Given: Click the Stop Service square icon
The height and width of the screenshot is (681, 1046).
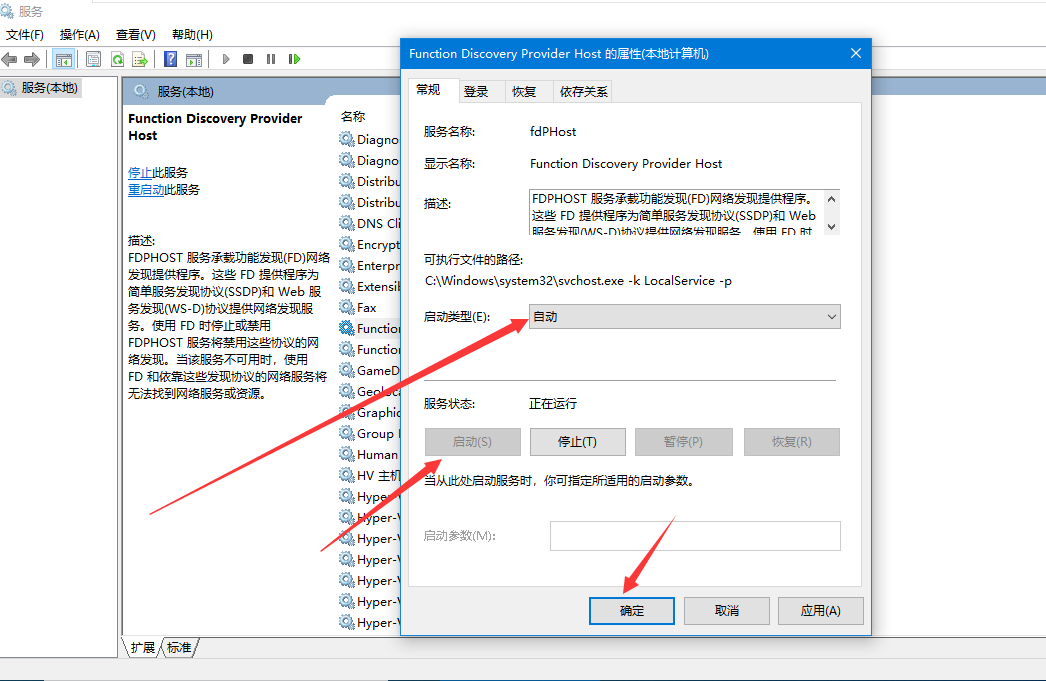Looking at the screenshot, I should 248,58.
